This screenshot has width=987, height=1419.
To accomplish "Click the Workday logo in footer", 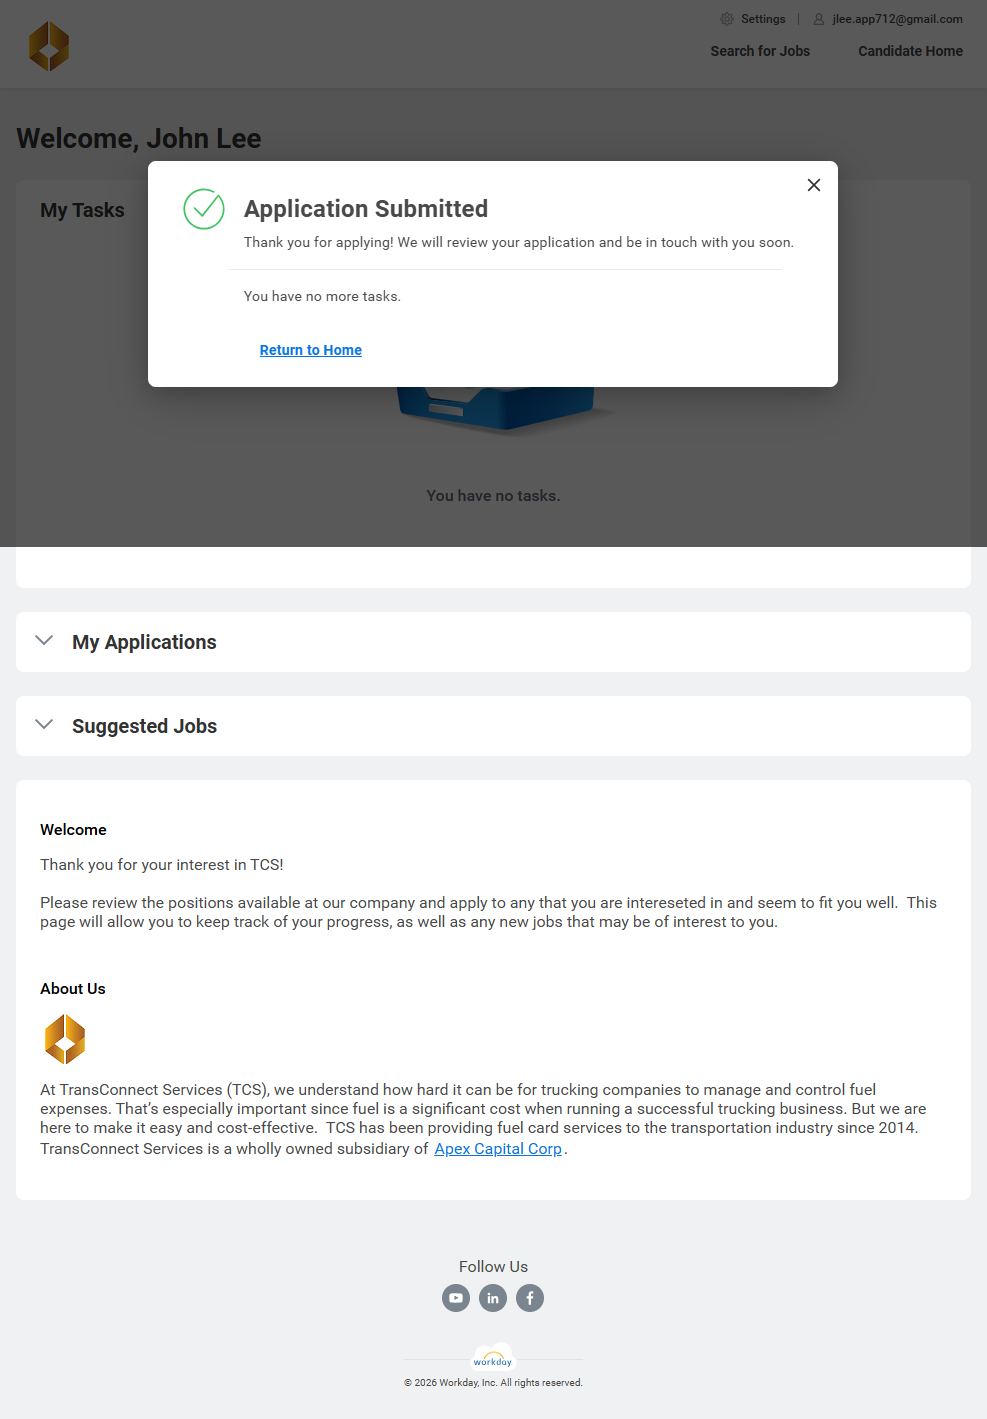I will (x=493, y=1358).
